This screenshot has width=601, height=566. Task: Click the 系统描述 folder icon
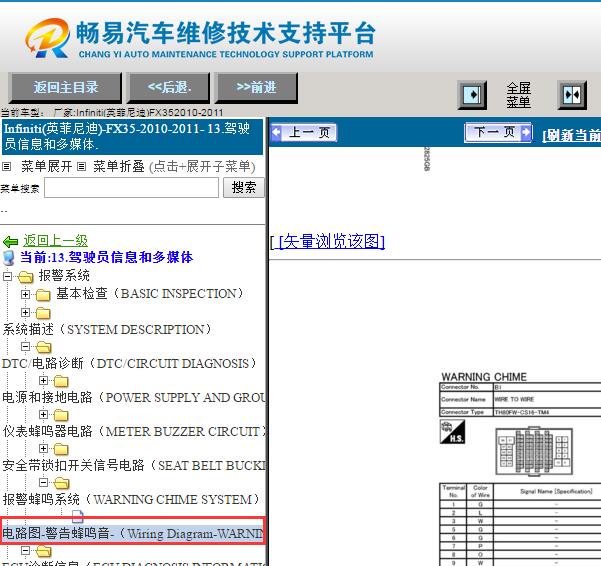[x=43, y=313]
